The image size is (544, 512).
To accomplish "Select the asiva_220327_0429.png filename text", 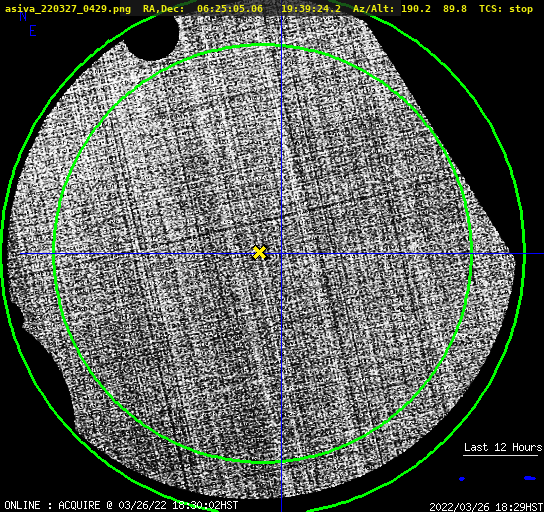I will (x=68, y=9).
